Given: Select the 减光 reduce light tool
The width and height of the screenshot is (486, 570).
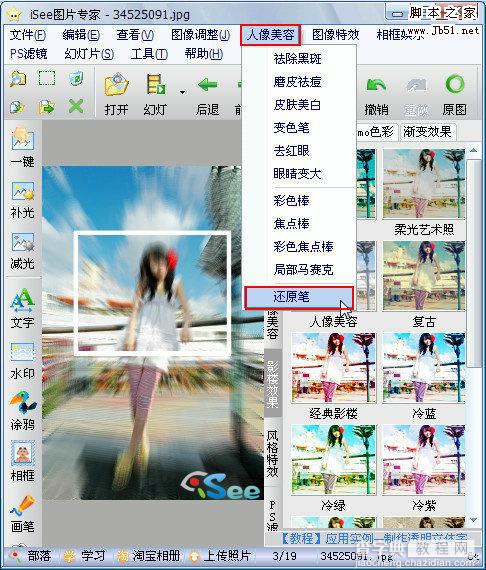Looking at the screenshot, I should [23, 251].
